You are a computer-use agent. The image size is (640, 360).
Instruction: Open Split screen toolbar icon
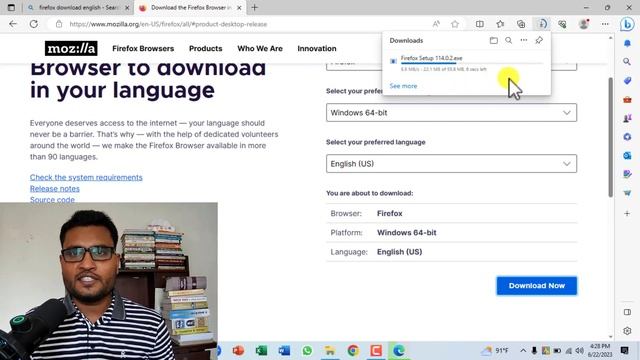[x=480, y=24]
